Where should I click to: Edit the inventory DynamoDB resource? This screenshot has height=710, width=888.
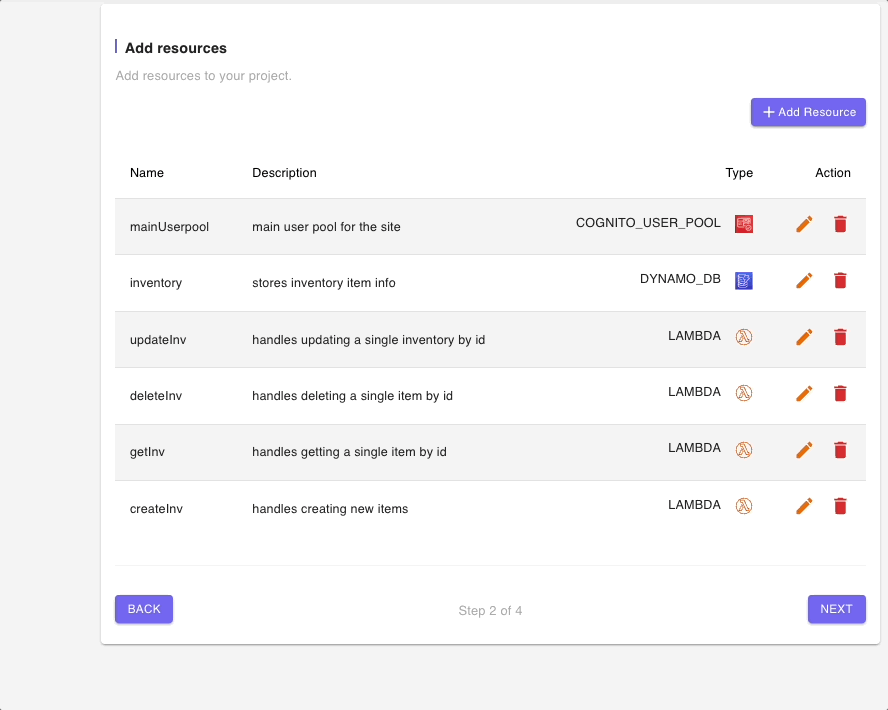click(x=804, y=280)
